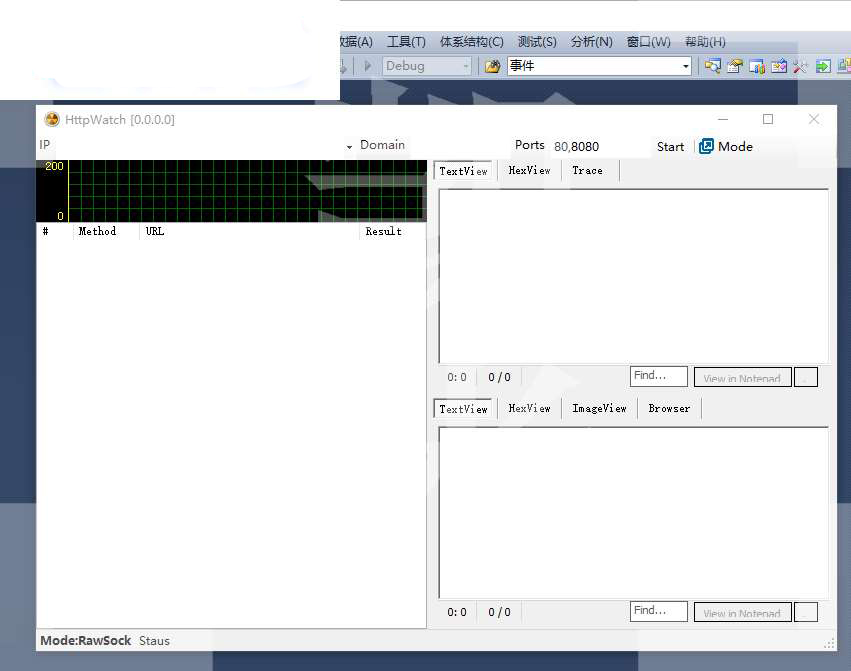The width and height of the screenshot is (851, 671).
Task: Expand the IP dropdown arrow
Action: 349,147
